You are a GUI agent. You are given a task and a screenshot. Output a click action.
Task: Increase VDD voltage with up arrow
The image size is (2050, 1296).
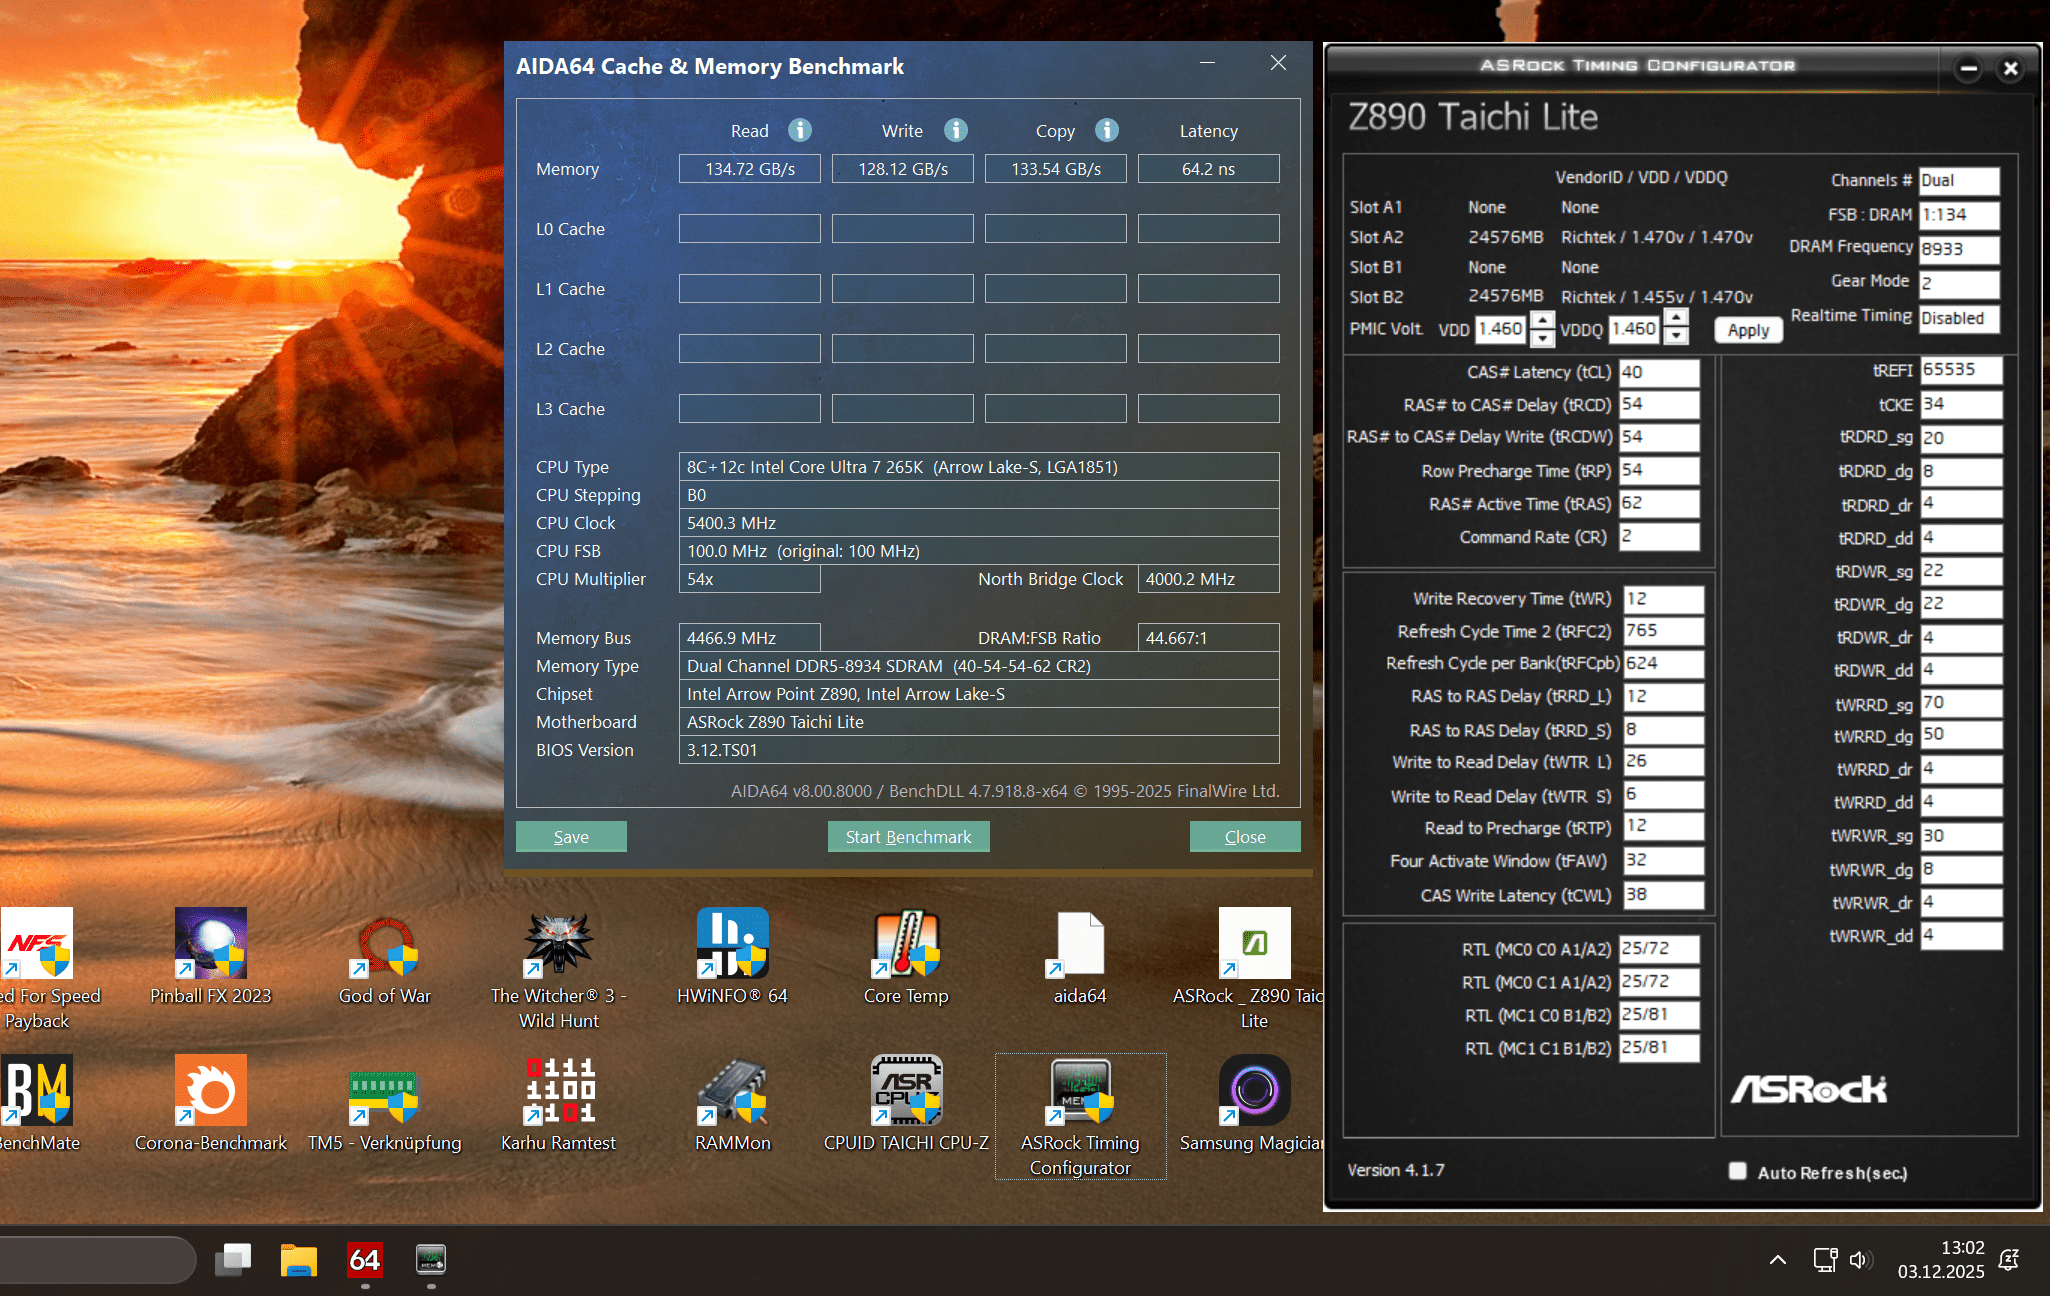tap(1543, 320)
